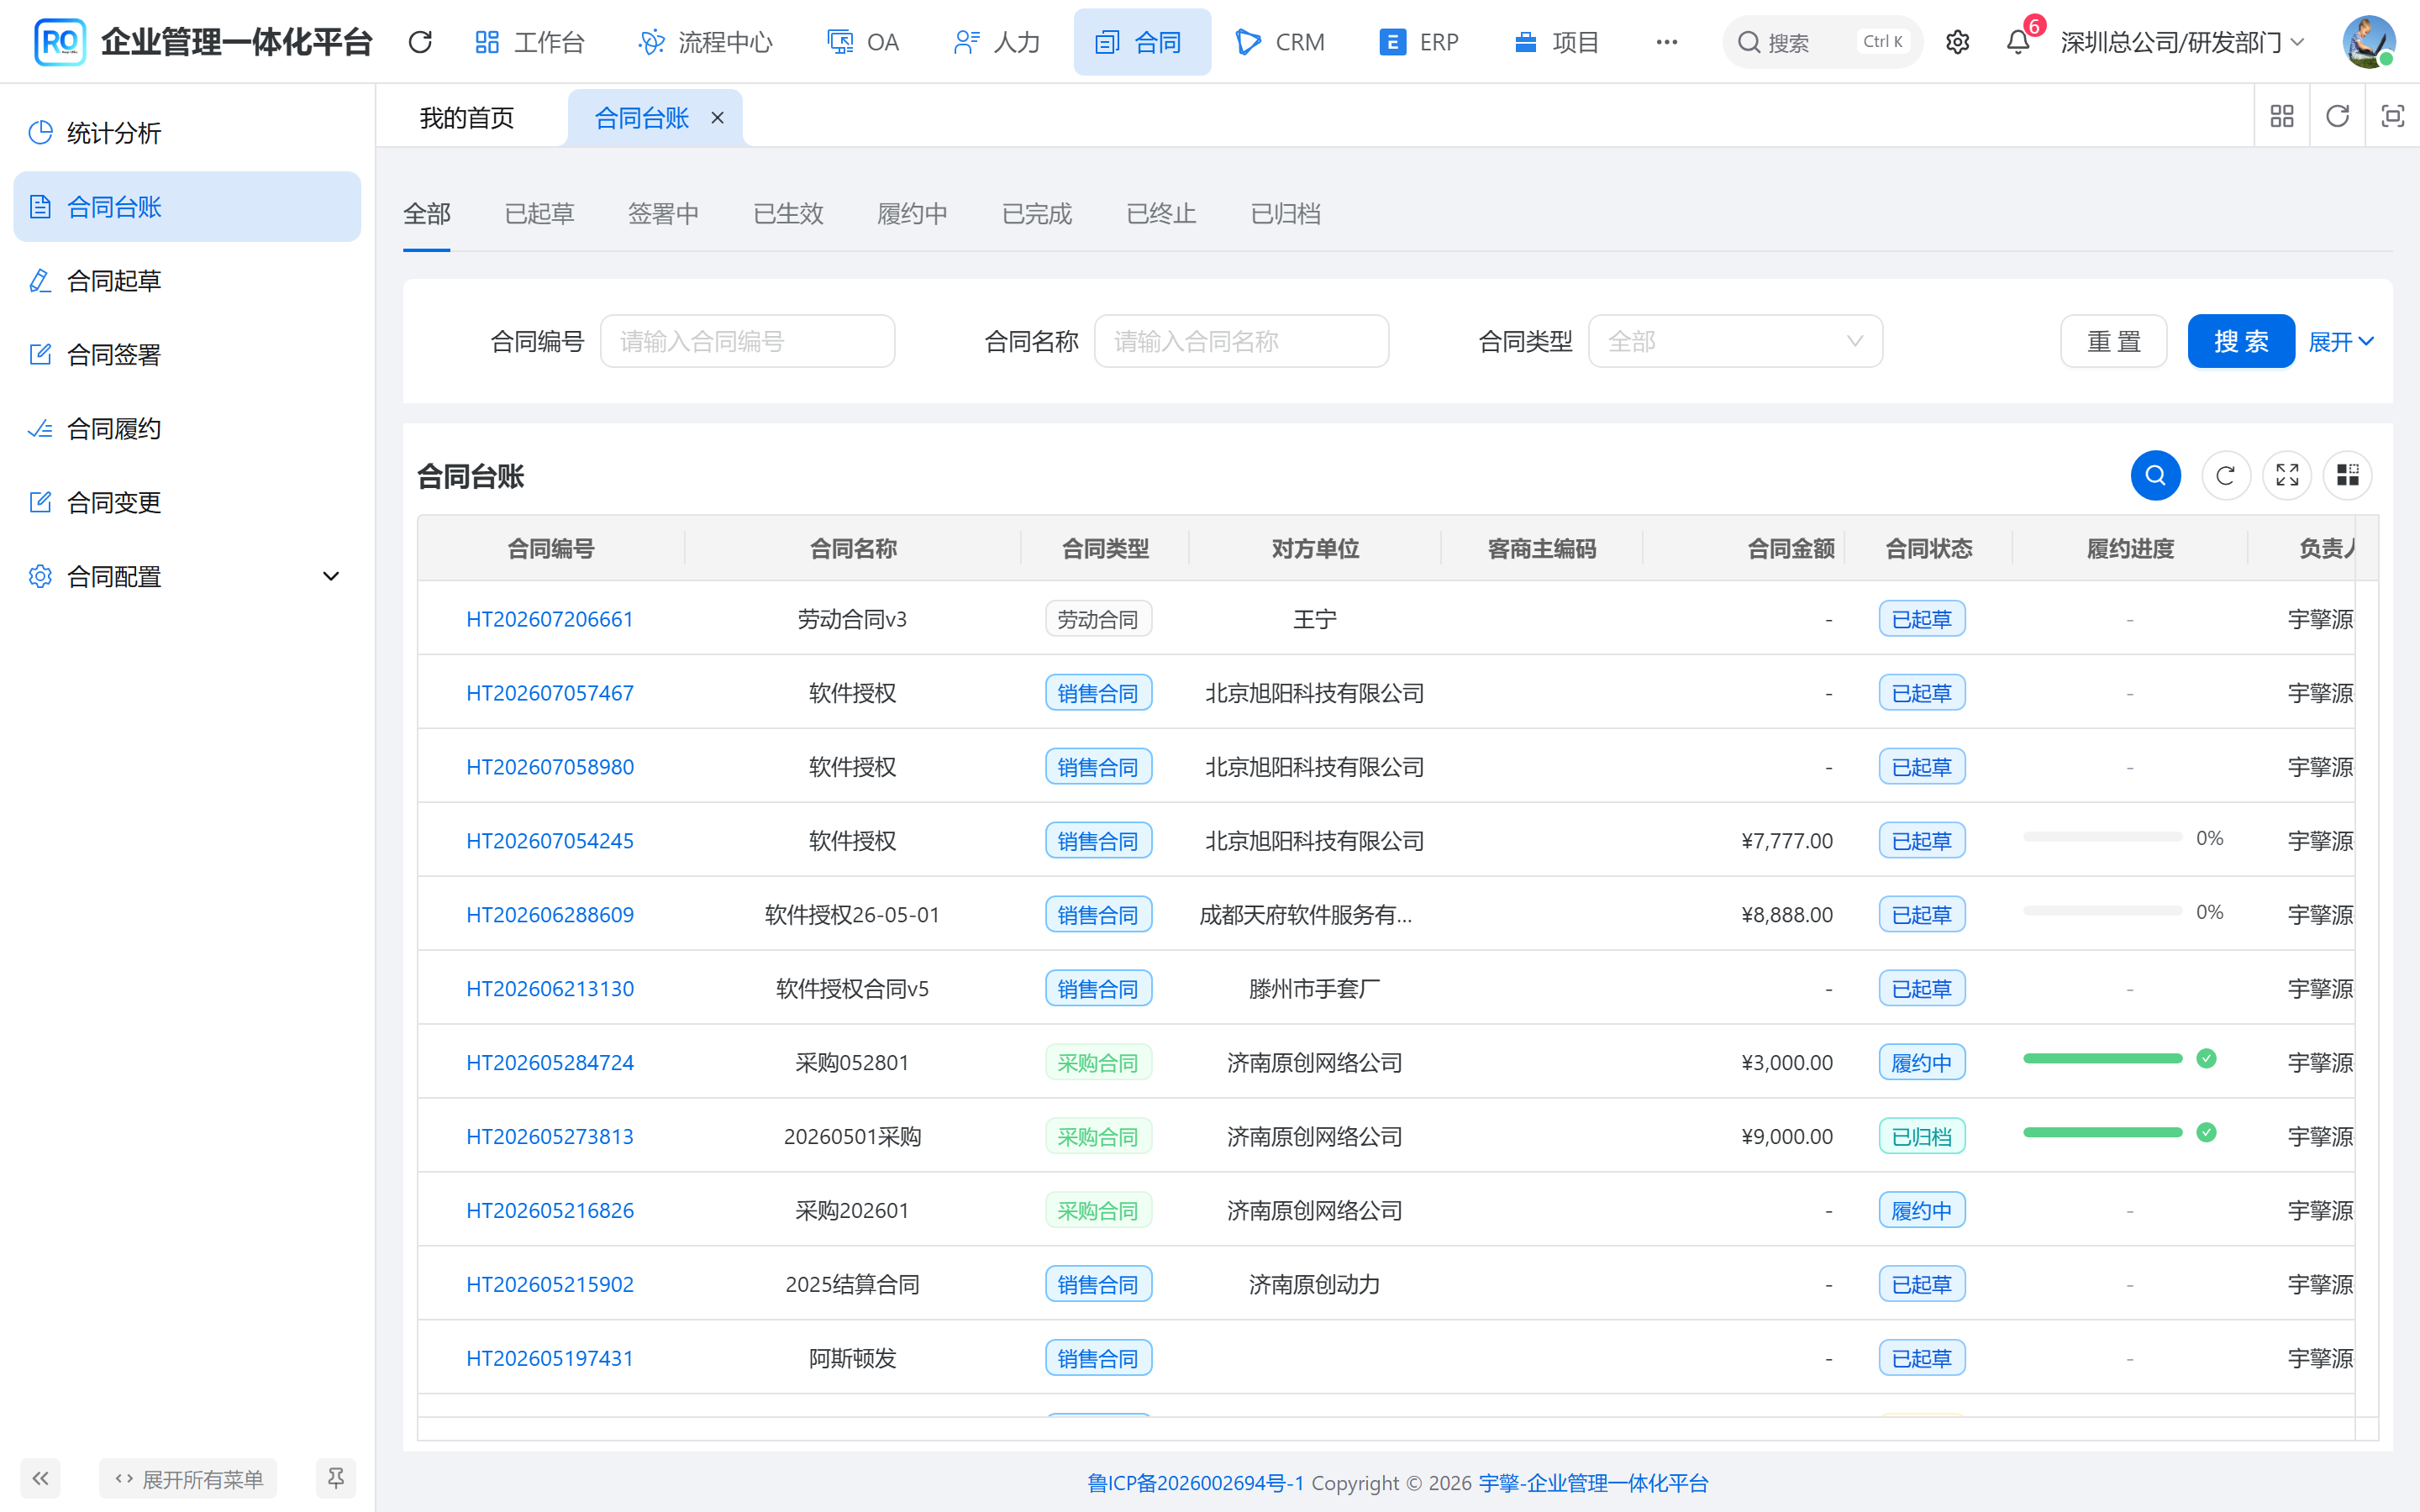This screenshot has width=2420, height=1512.
Task: Switch to the CRM module
Action: 1281,42
